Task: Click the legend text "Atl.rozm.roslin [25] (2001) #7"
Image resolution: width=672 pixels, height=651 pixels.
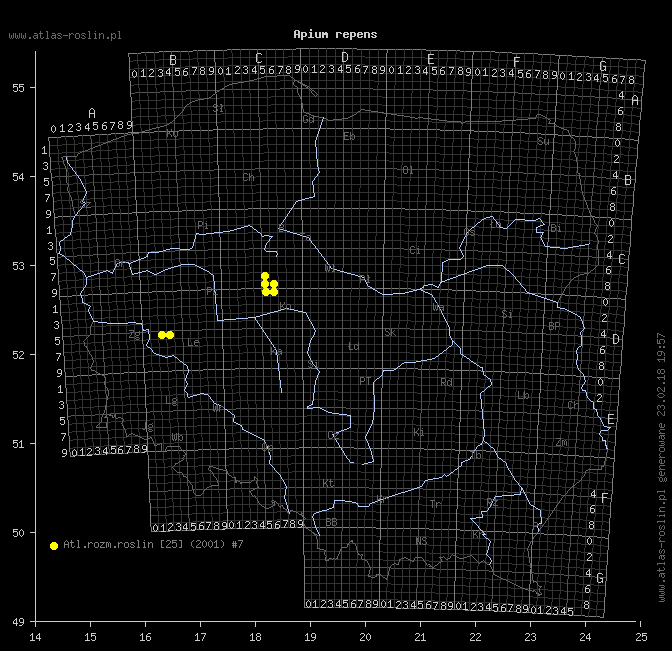Action: [153, 544]
